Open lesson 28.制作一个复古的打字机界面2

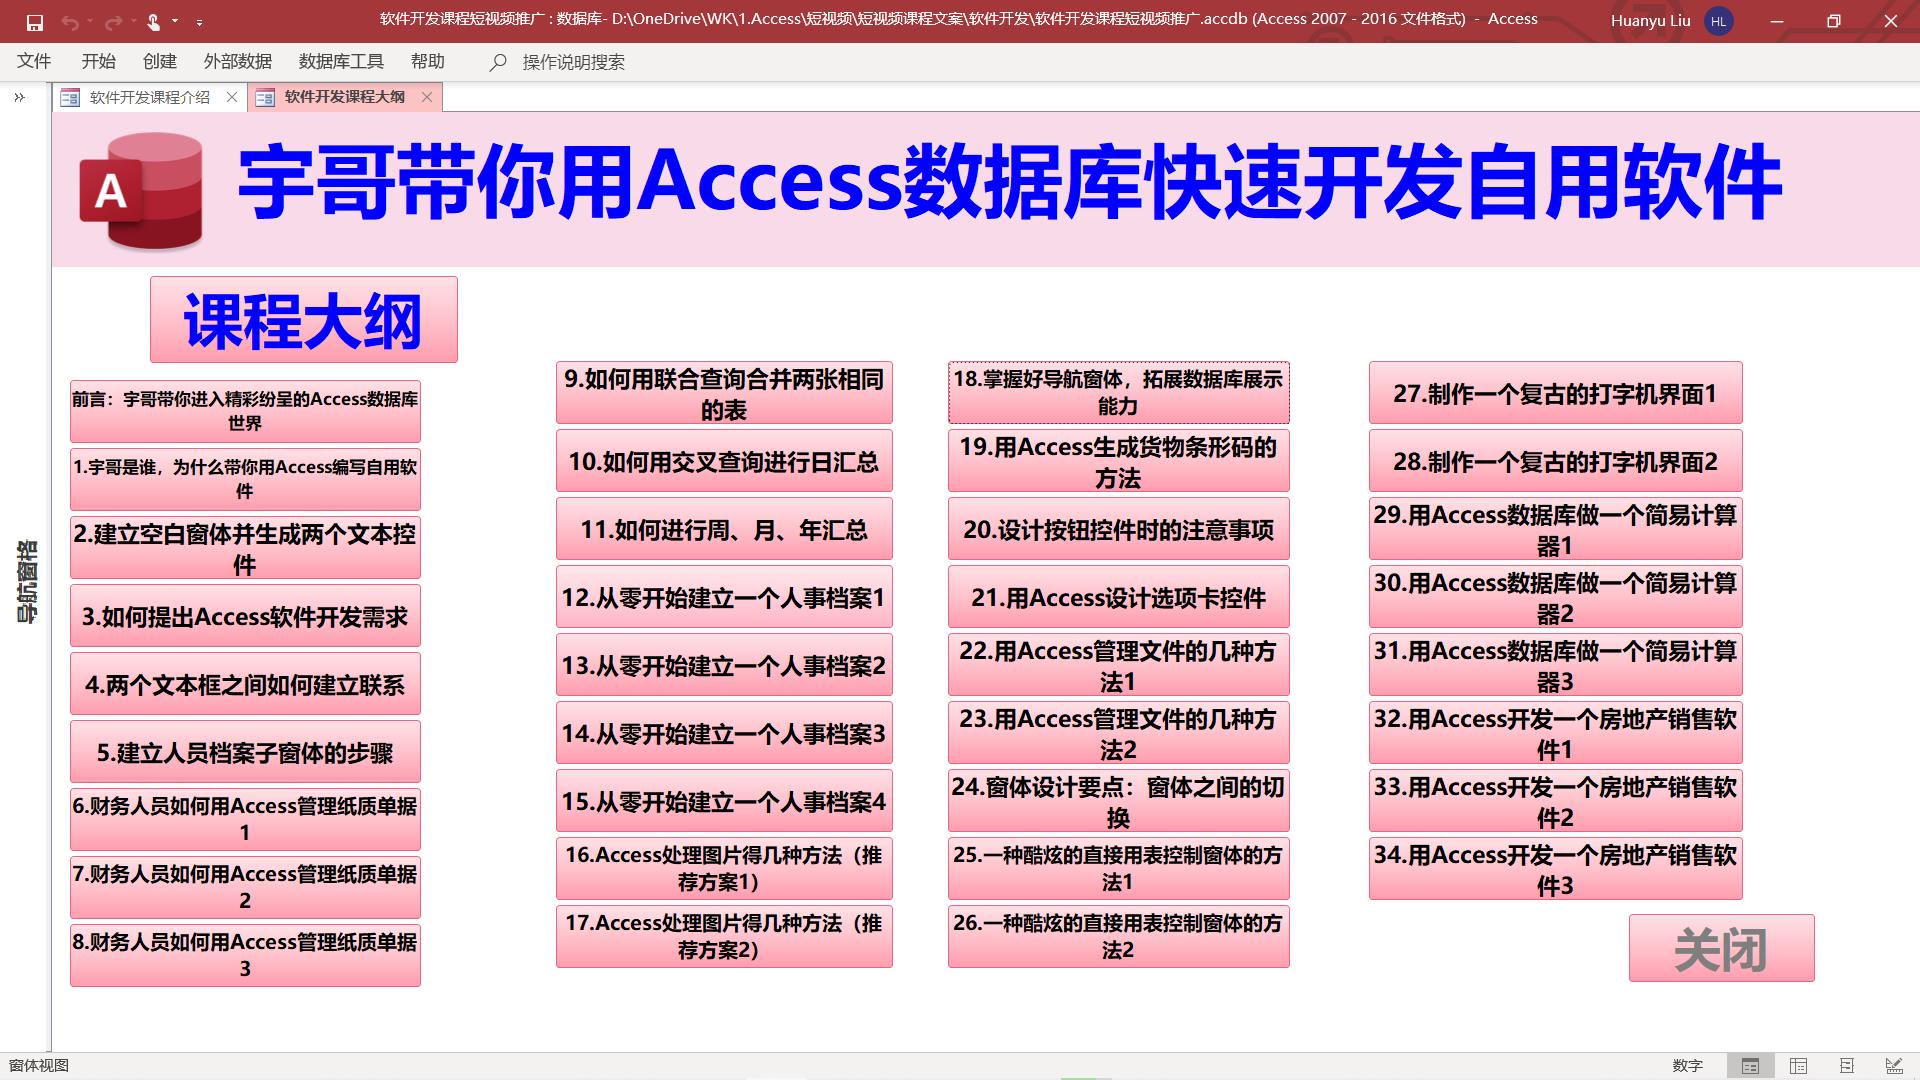(1555, 460)
